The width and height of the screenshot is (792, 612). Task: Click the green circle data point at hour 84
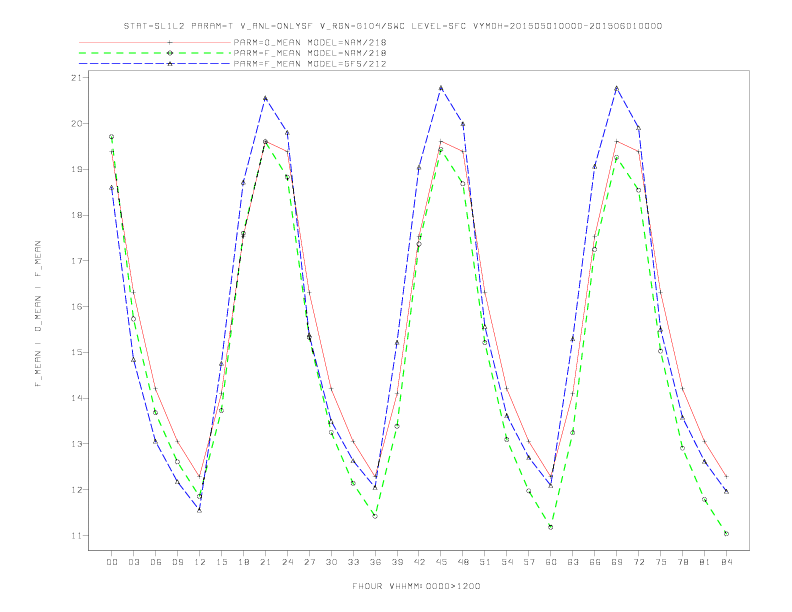click(726, 533)
